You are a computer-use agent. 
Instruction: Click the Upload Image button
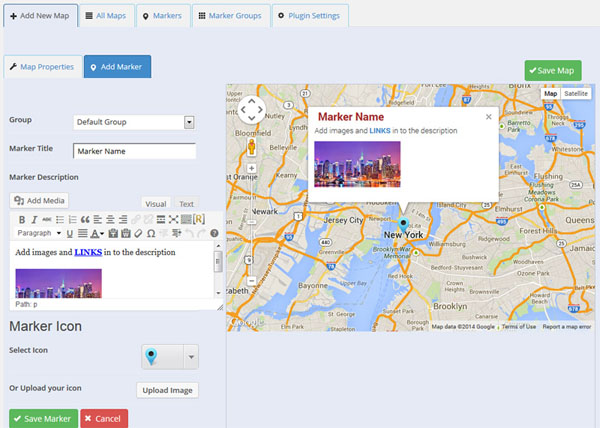pos(167,391)
